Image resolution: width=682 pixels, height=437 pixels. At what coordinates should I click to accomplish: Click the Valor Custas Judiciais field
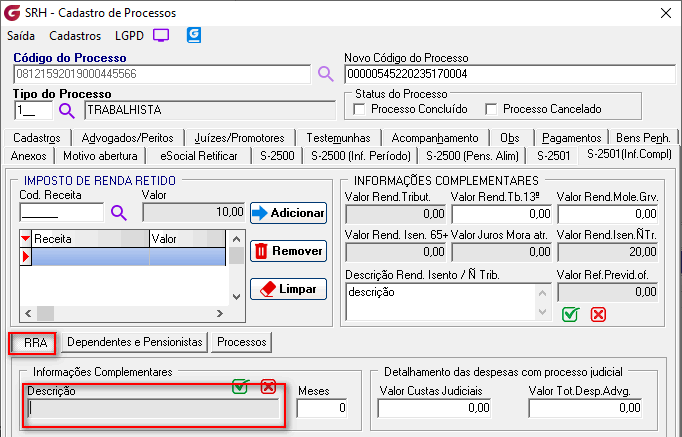[435, 408]
